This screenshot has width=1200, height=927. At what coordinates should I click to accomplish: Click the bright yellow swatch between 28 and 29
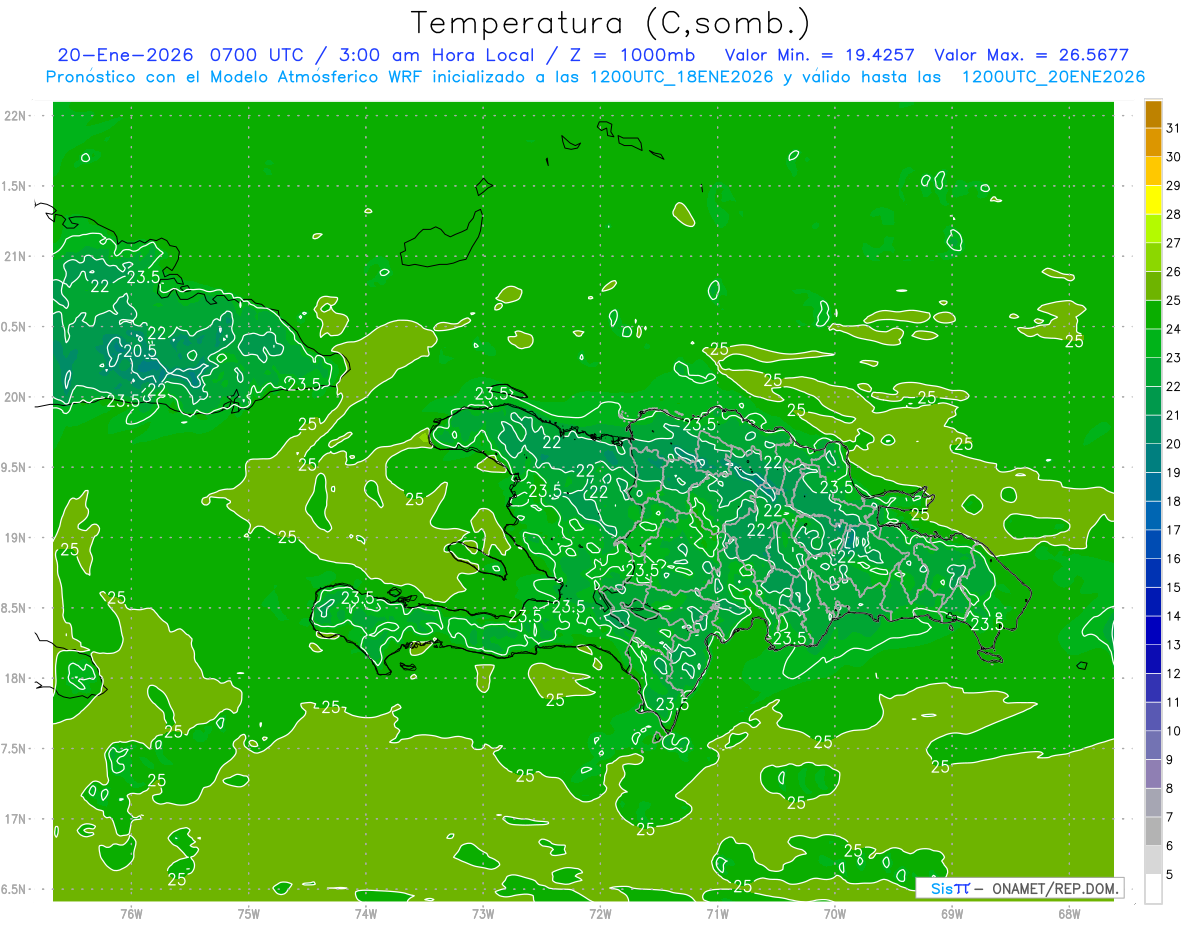[1153, 200]
